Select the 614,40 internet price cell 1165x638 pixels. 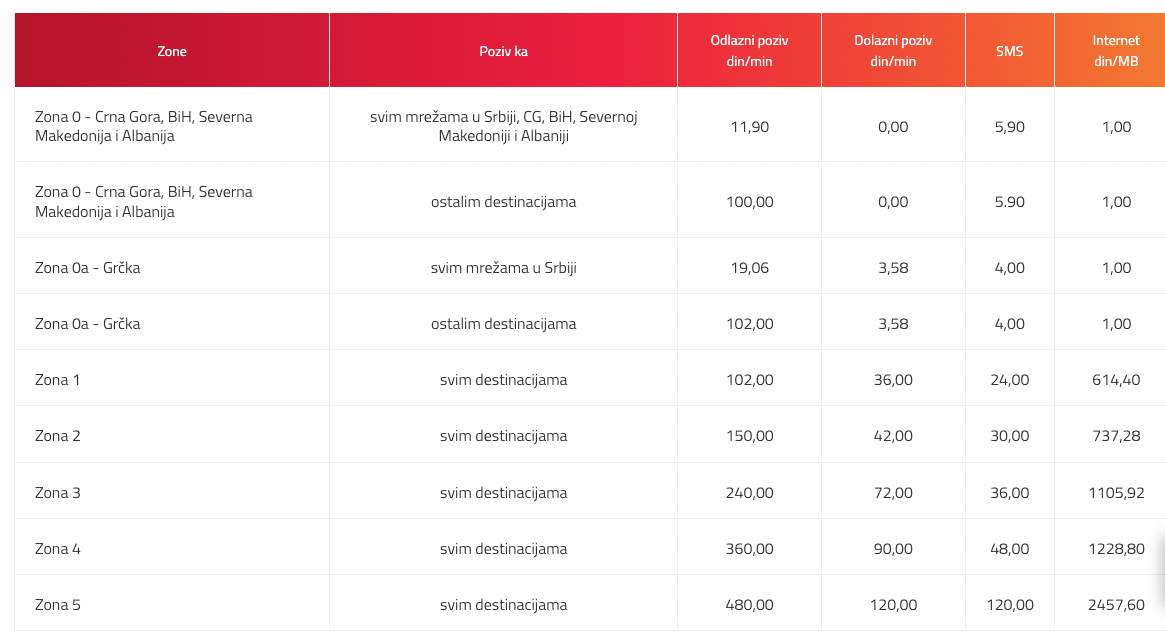(1115, 380)
